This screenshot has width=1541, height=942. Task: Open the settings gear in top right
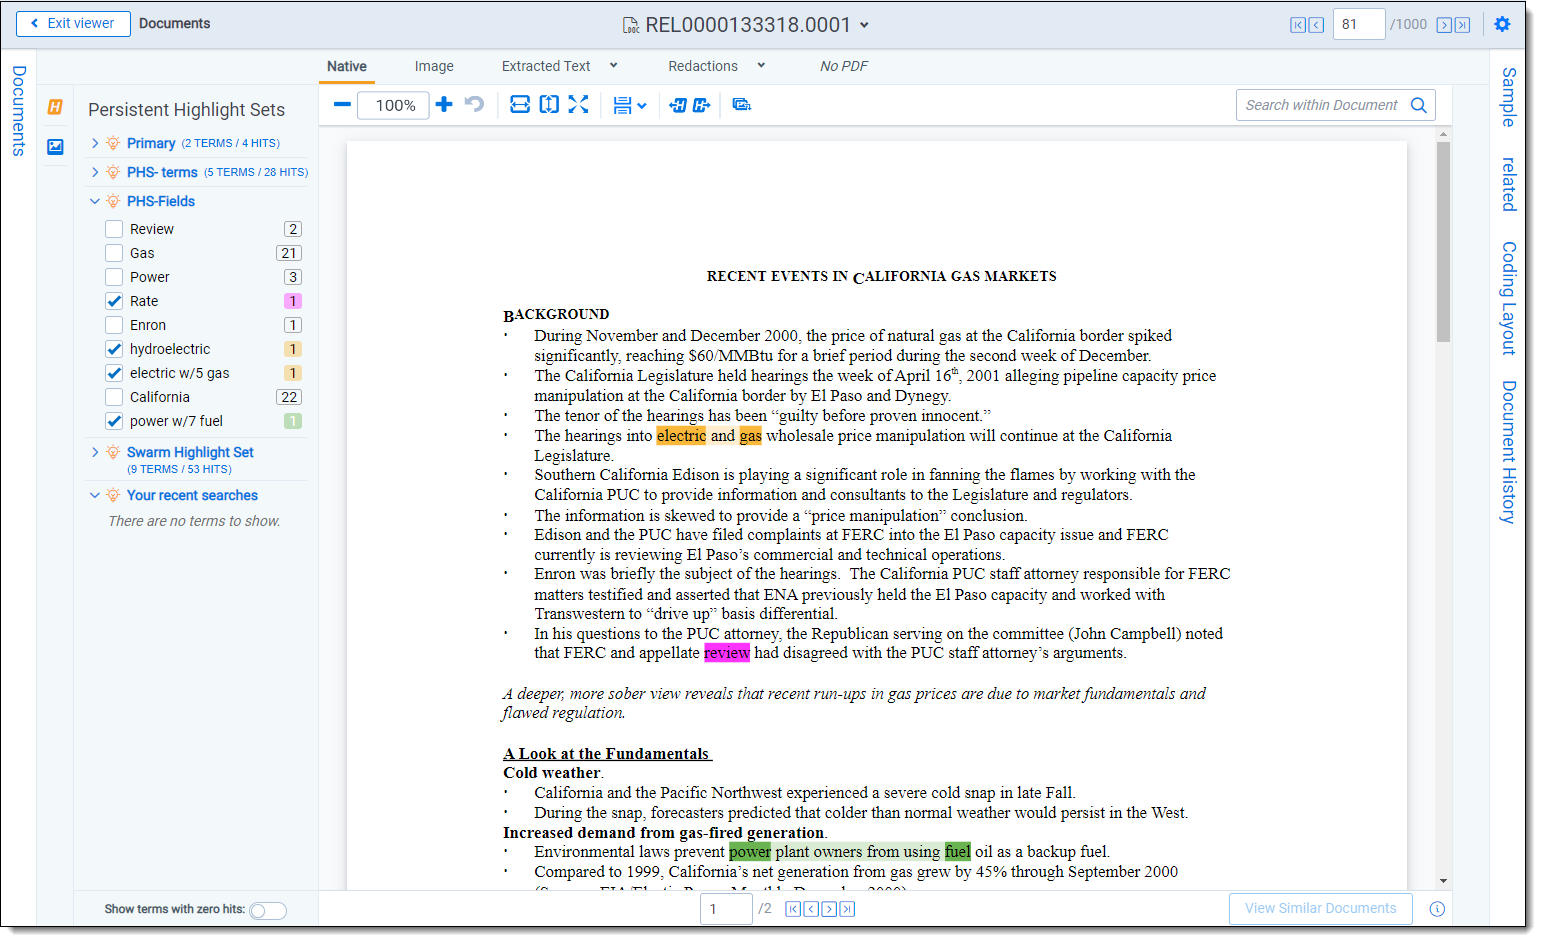pos(1502,24)
